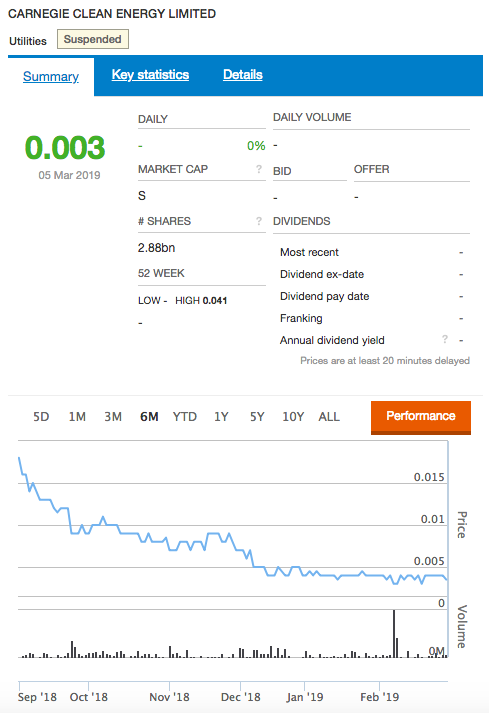Click Market Cap help question mark
The height and width of the screenshot is (713, 489).
tap(259, 169)
